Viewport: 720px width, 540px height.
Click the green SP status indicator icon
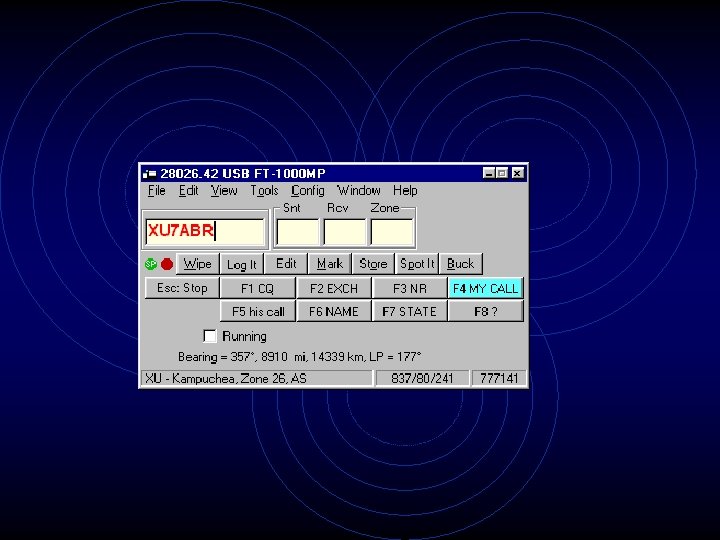pyautogui.click(x=151, y=264)
